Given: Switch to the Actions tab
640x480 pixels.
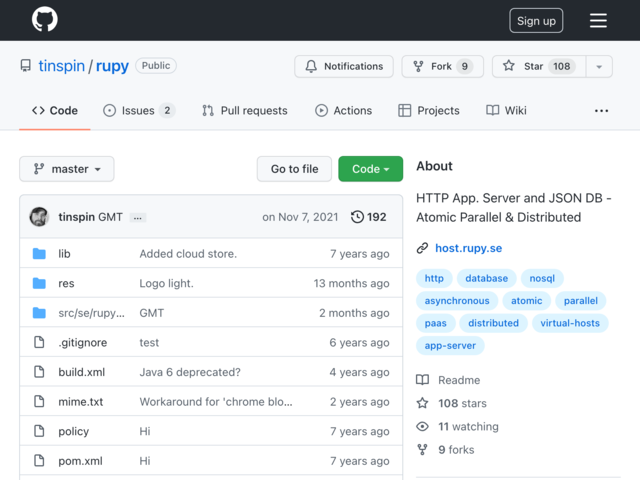Looking at the screenshot, I should tap(343, 111).
